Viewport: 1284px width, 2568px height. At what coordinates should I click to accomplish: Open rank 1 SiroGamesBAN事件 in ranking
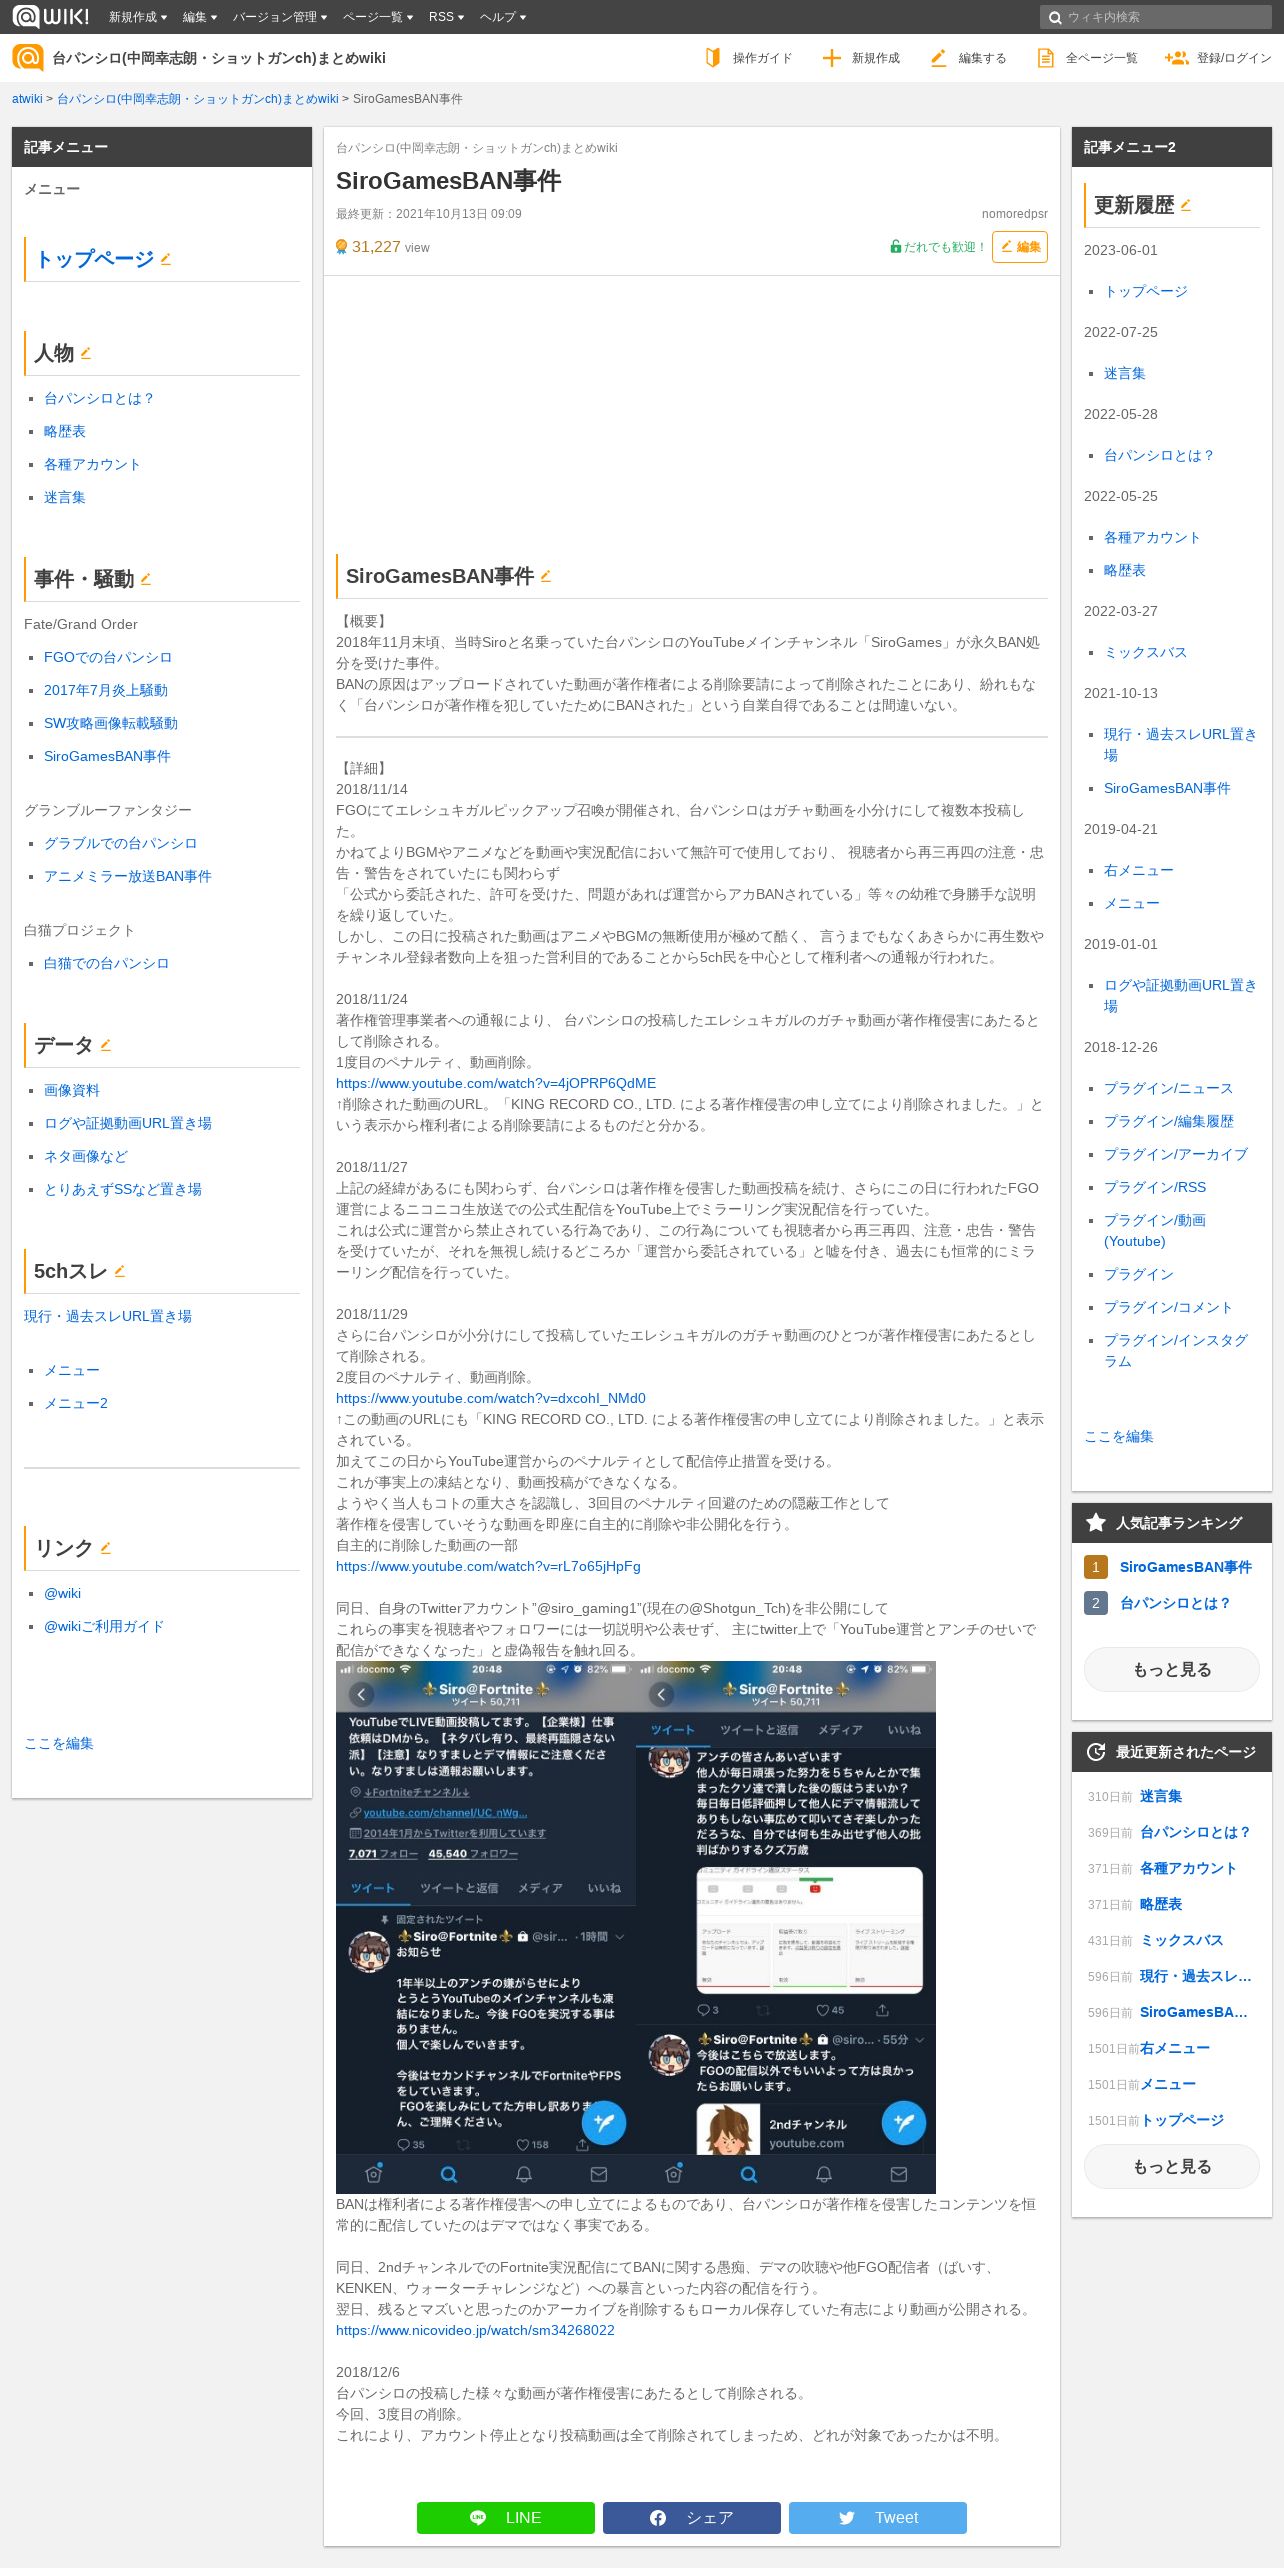coord(1185,1567)
